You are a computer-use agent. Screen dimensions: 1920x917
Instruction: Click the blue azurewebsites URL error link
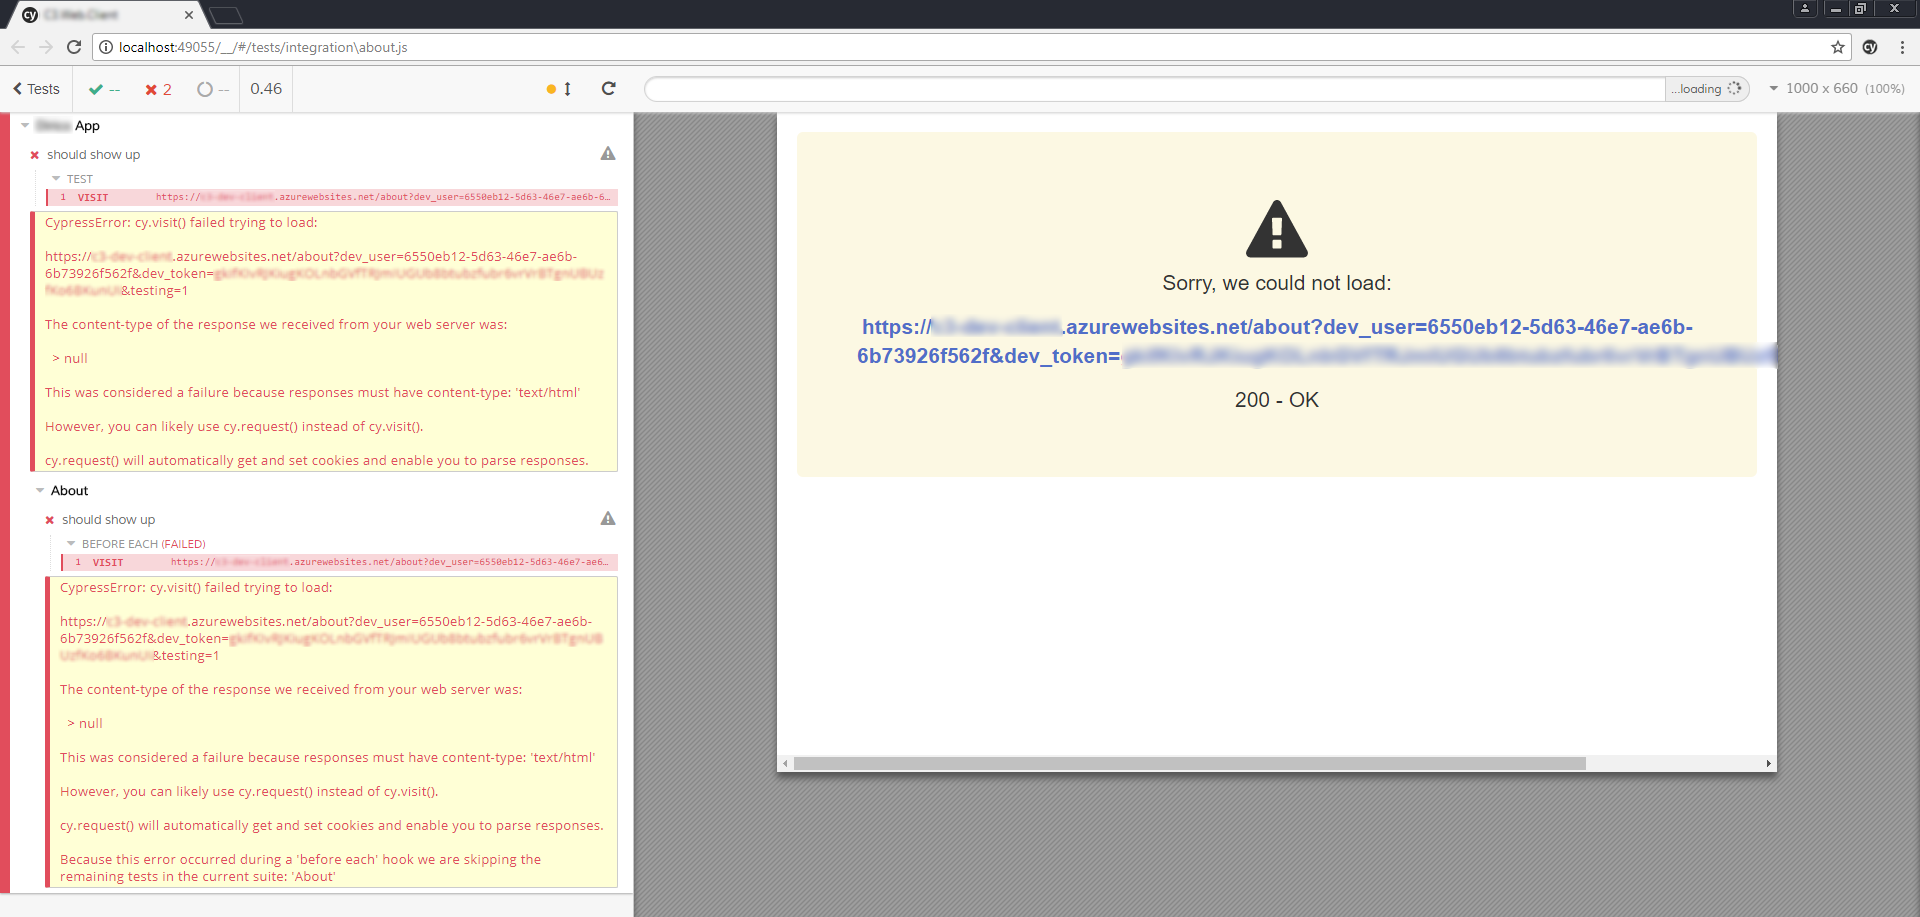tap(1276, 341)
